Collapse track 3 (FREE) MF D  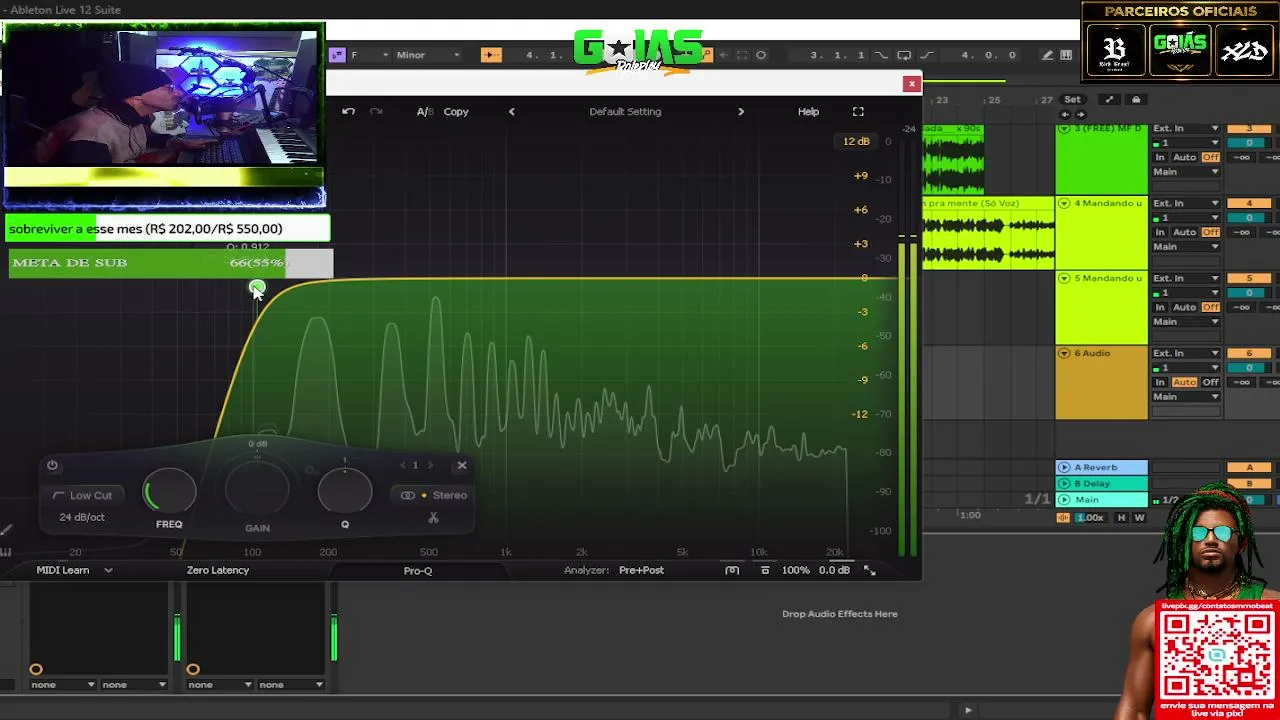1064,129
